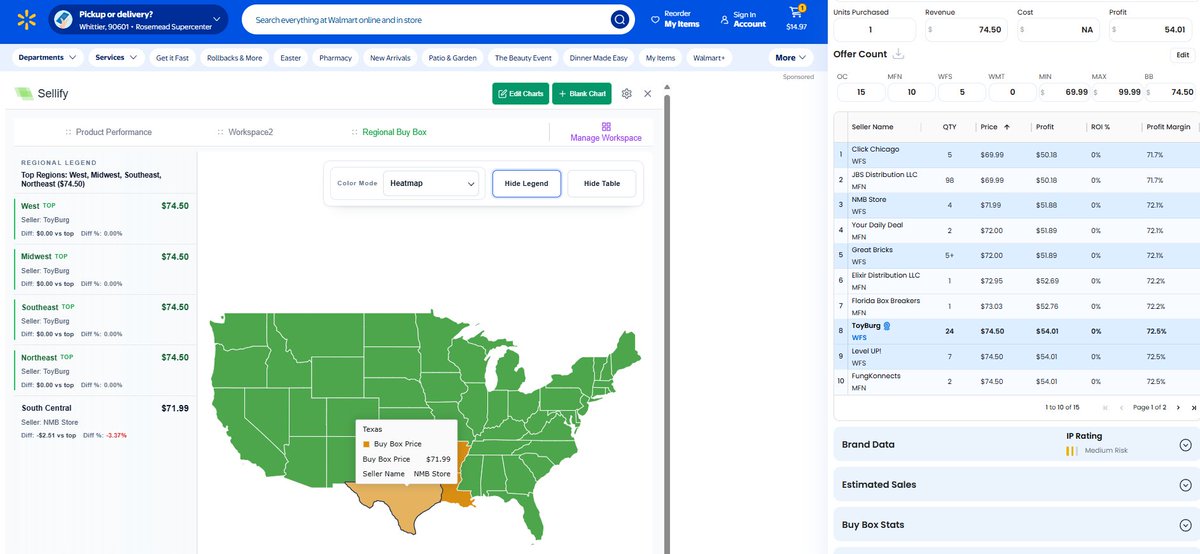Select the Regional Buy Box tab
The width and height of the screenshot is (1200, 554).
(x=394, y=132)
